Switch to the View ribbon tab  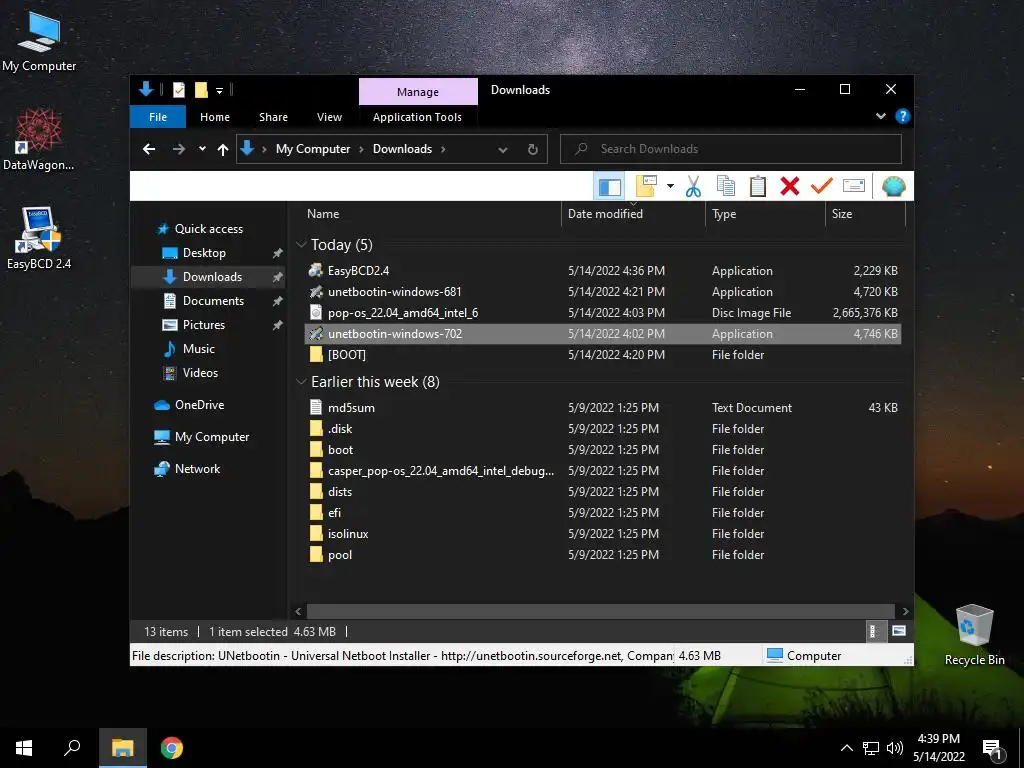(x=329, y=117)
